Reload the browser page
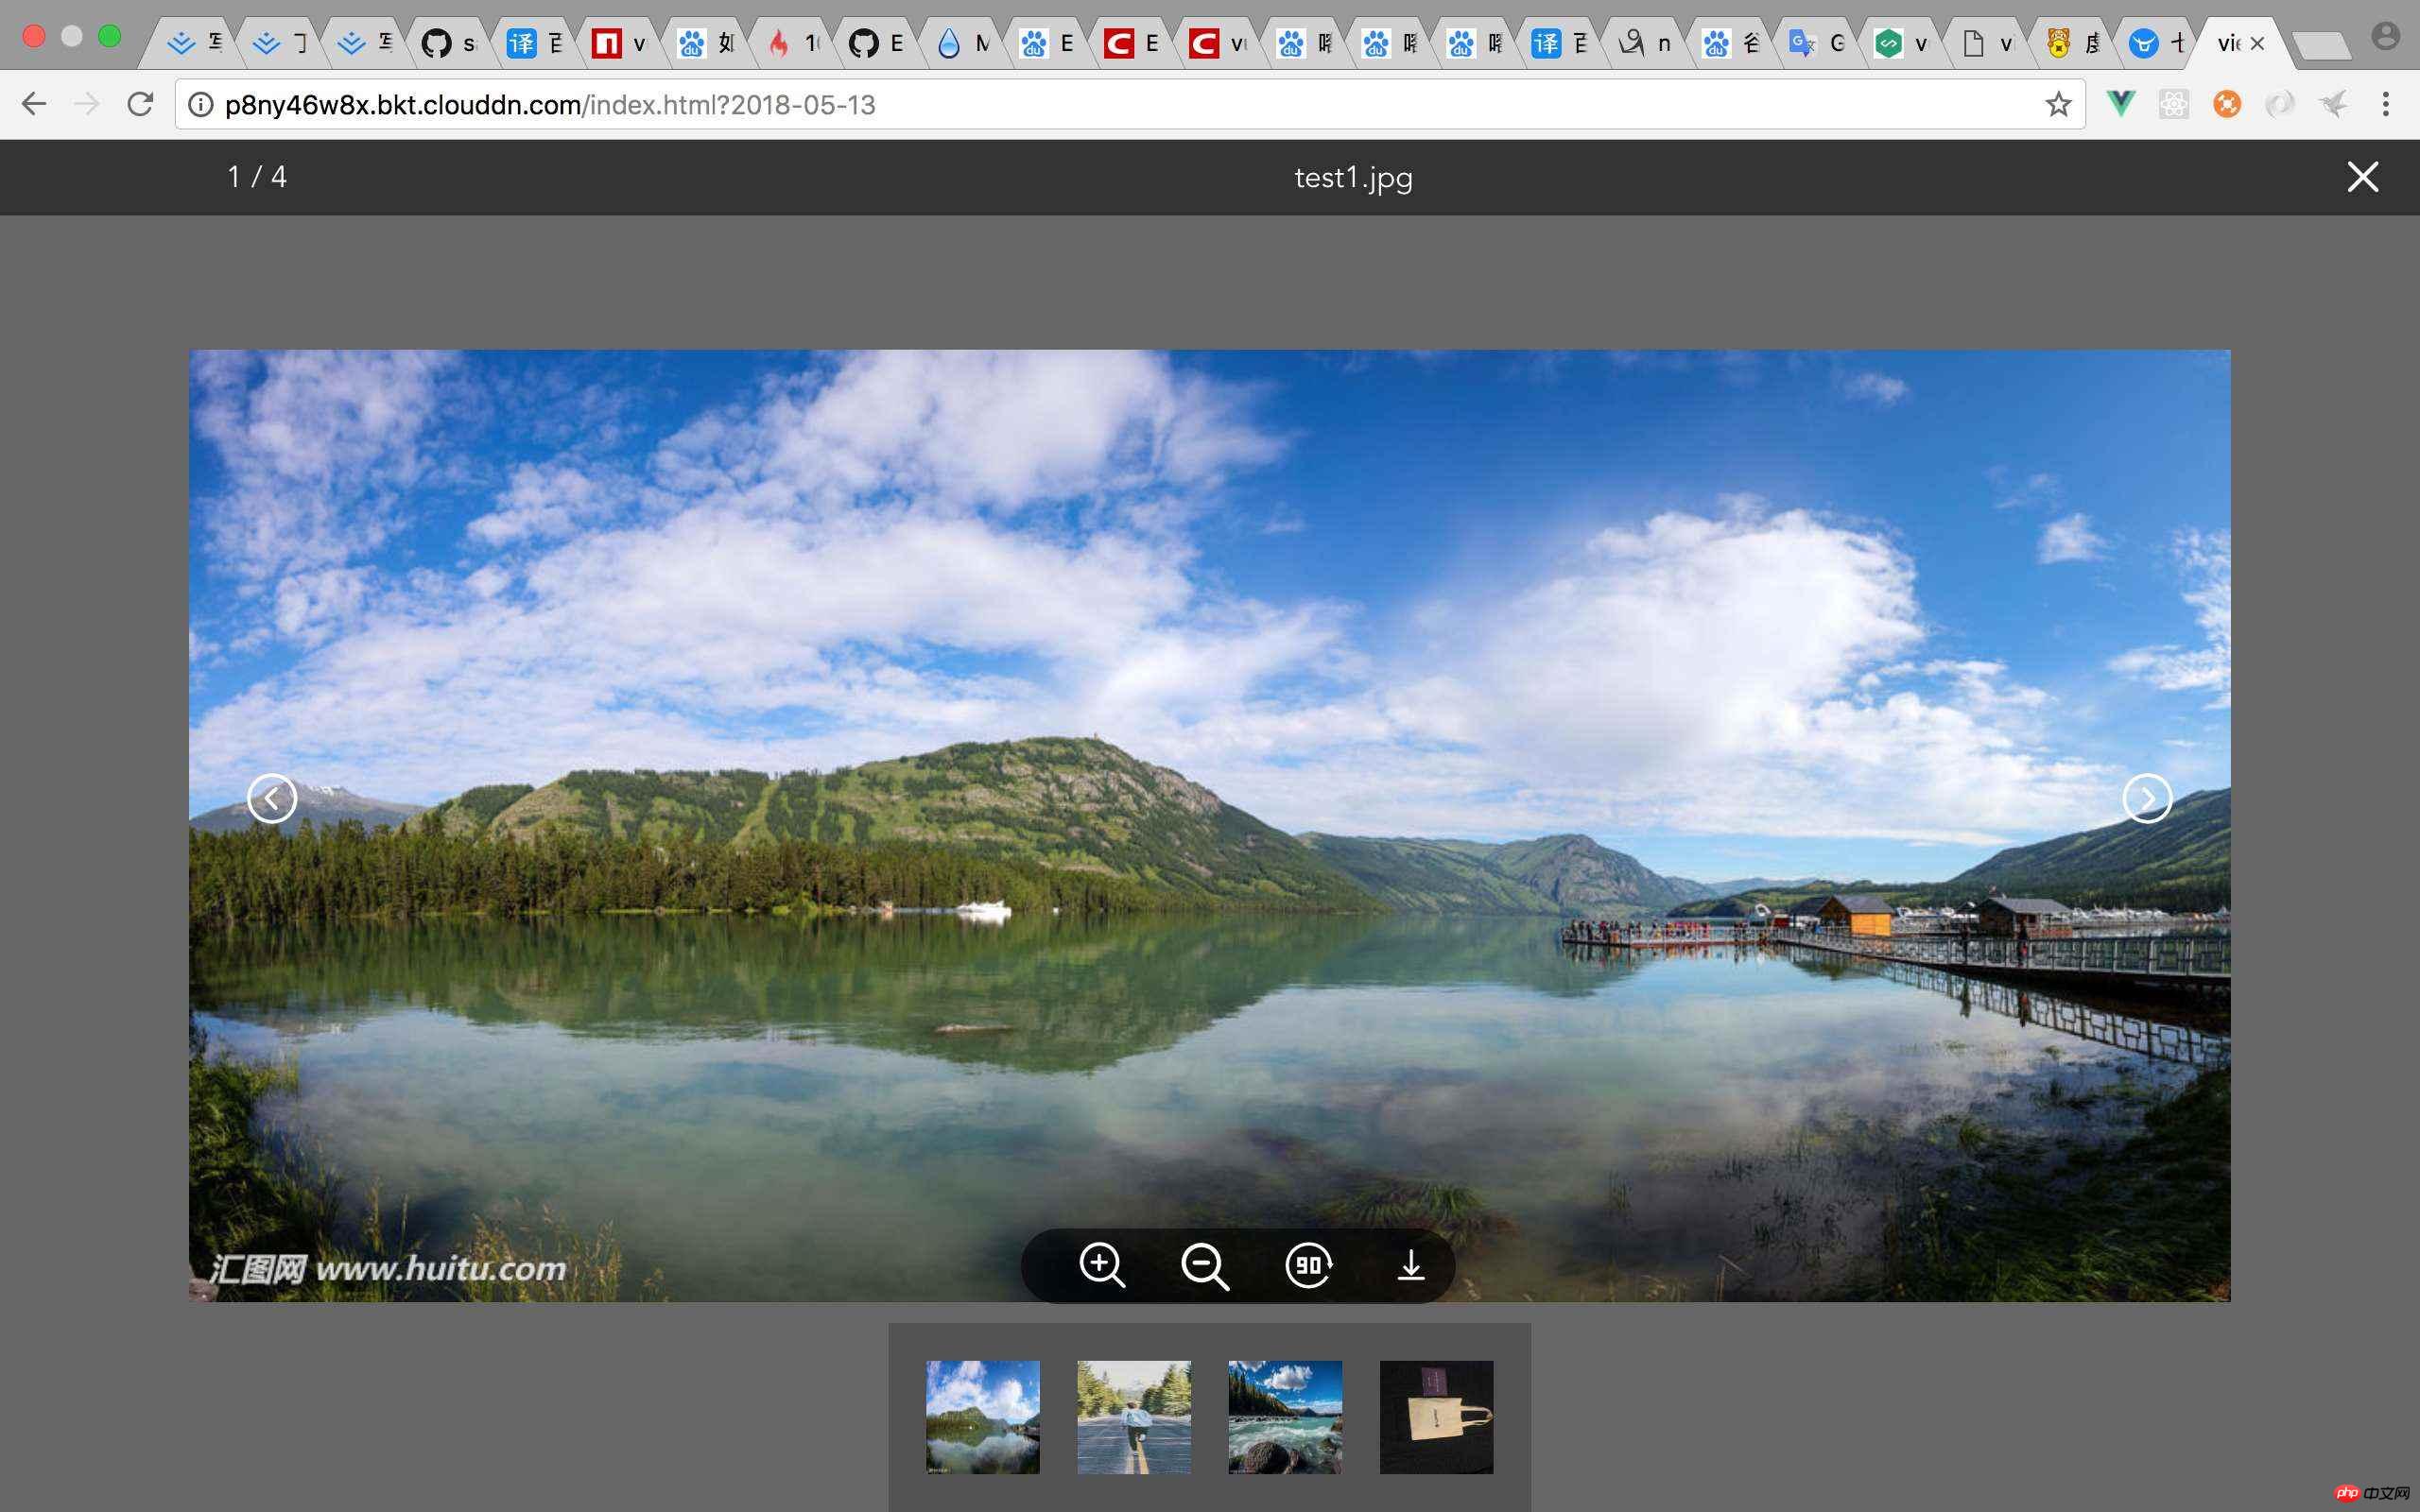This screenshot has width=2420, height=1512. pyautogui.click(x=140, y=104)
